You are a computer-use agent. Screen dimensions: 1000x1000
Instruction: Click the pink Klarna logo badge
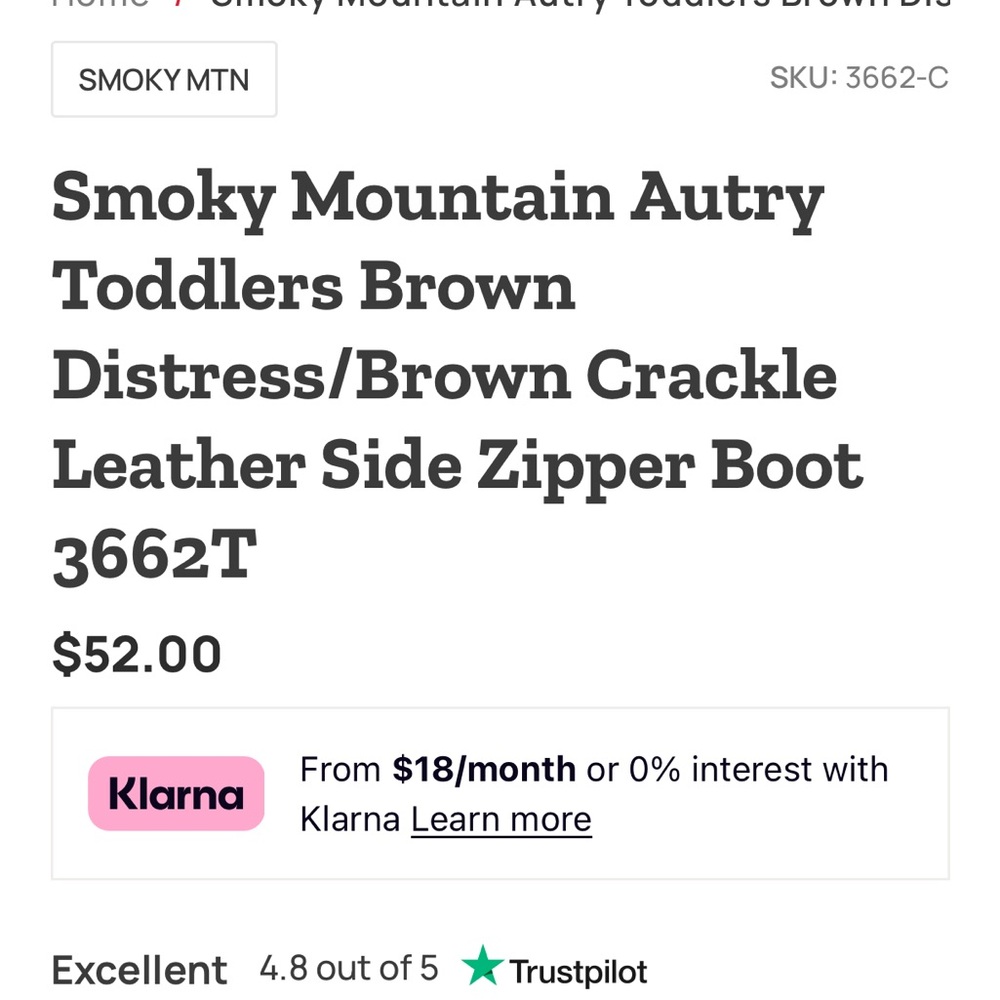176,794
